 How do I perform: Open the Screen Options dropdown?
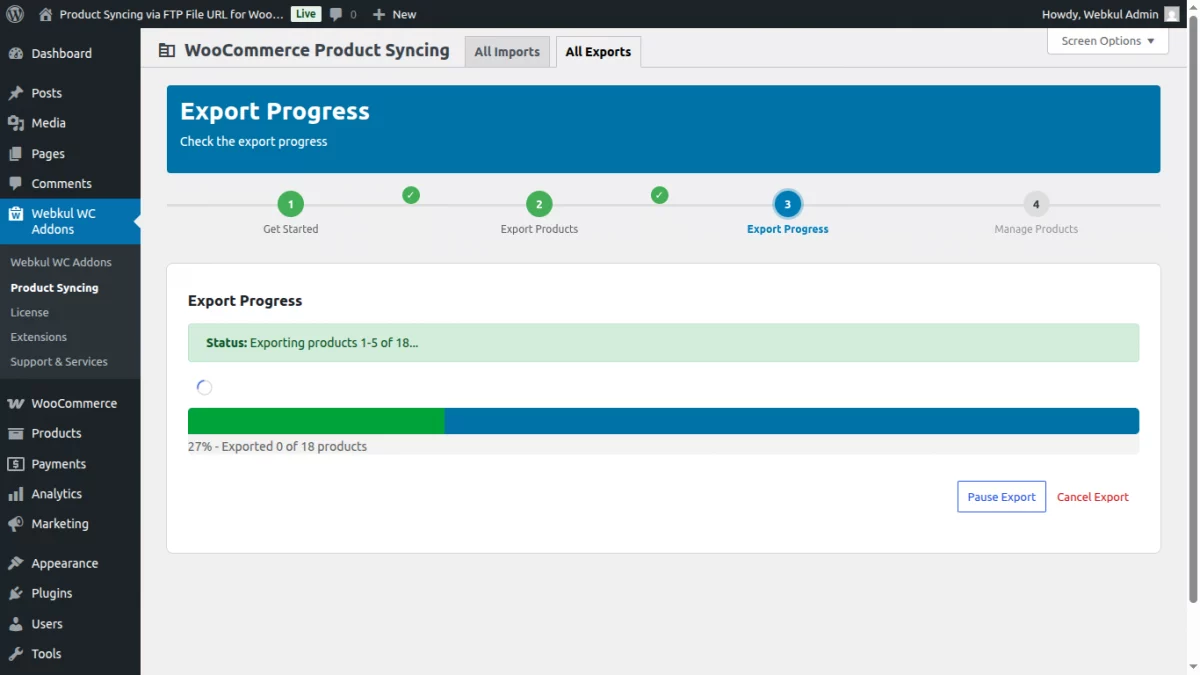(1106, 40)
